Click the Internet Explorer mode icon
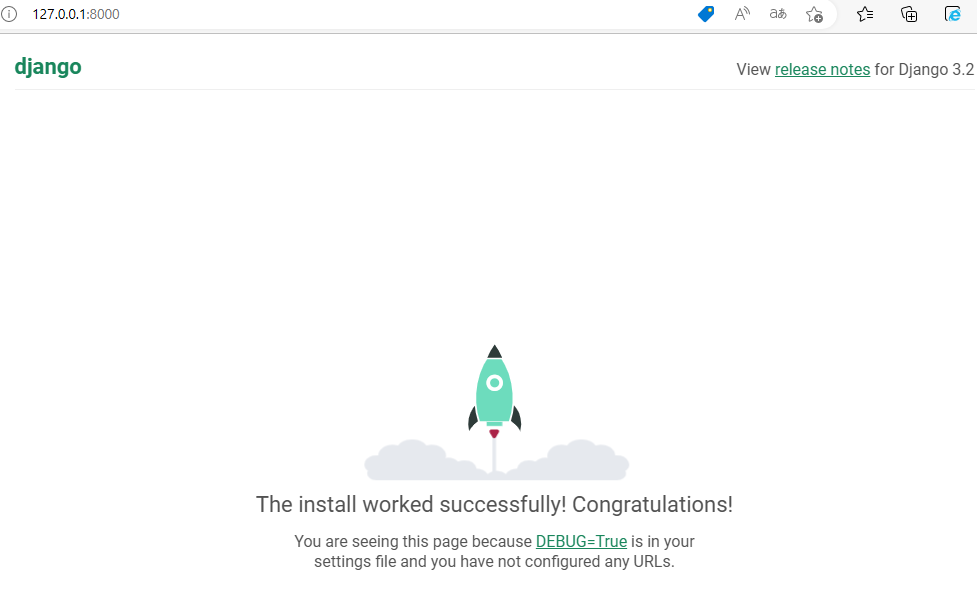Image resolution: width=977 pixels, height=590 pixels. tap(953, 14)
